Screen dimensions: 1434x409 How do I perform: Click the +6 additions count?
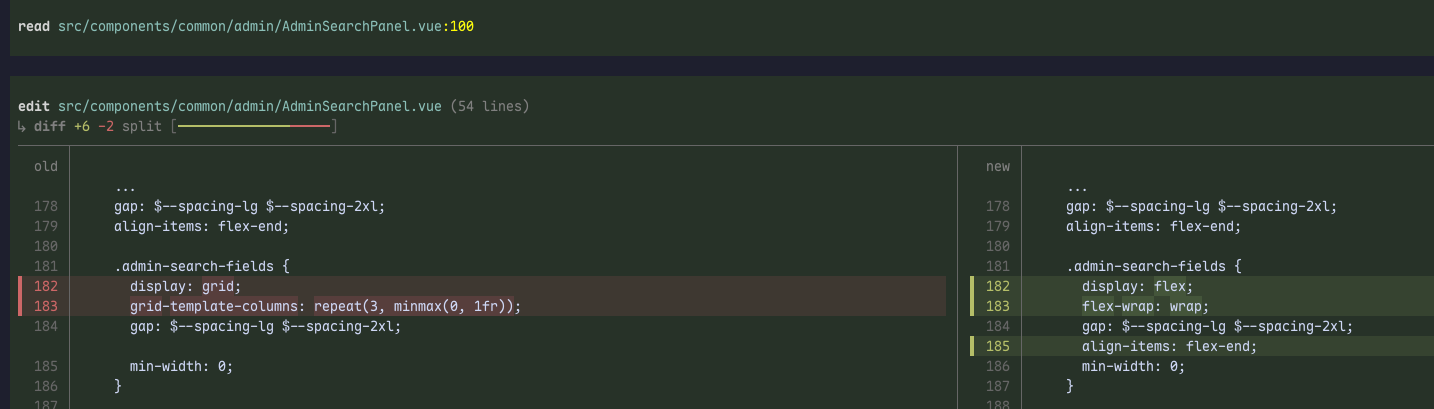coord(82,126)
